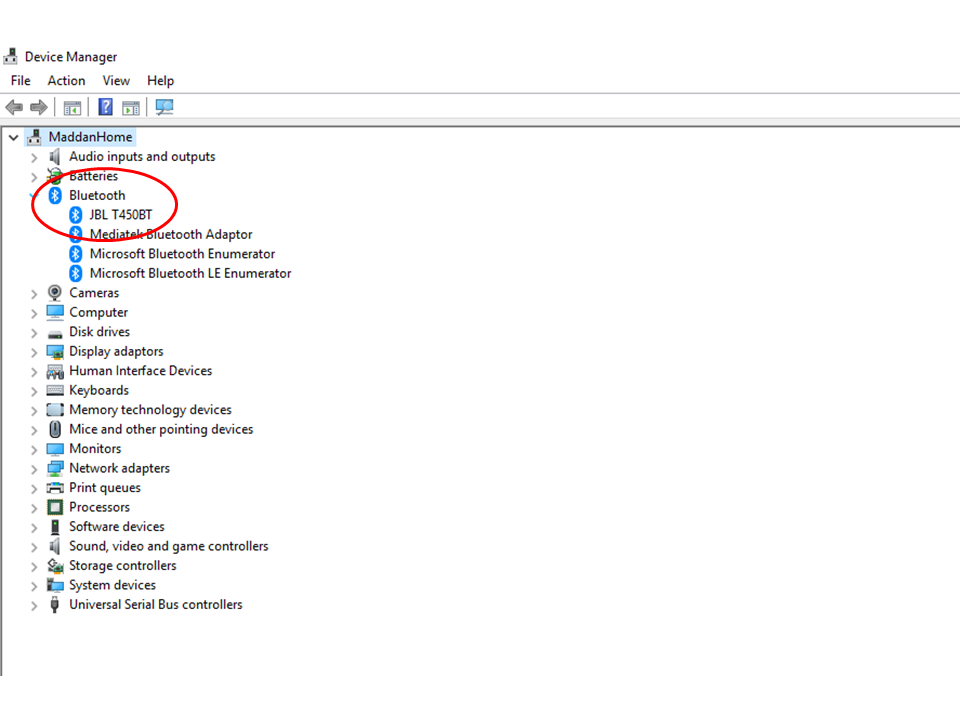Click the Bluetooth category icon
The height and width of the screenshot is (720, 960).
(x=55, y=196)
